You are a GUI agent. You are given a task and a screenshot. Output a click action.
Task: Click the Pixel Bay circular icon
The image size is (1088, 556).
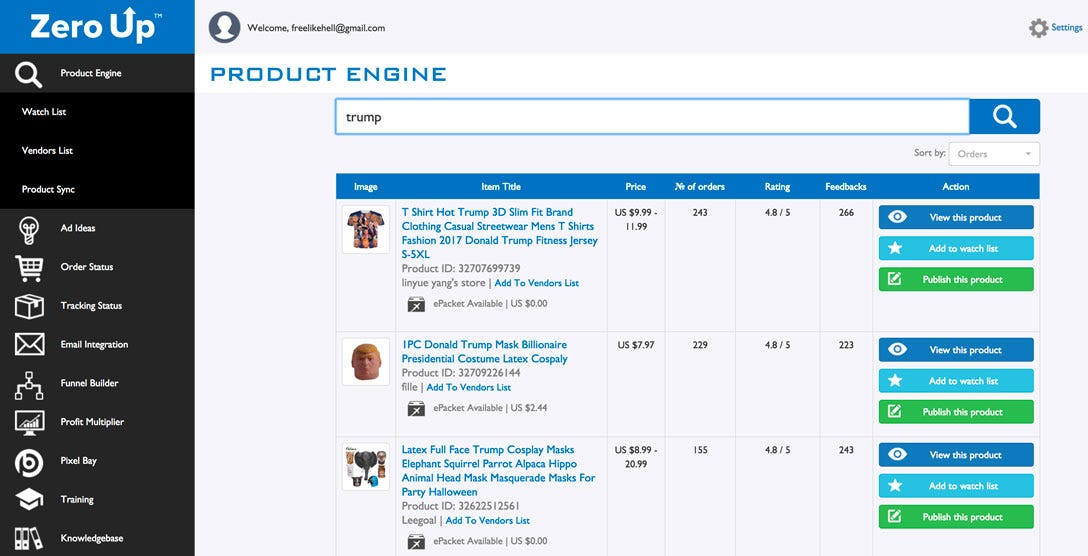[x=29, y=462]
